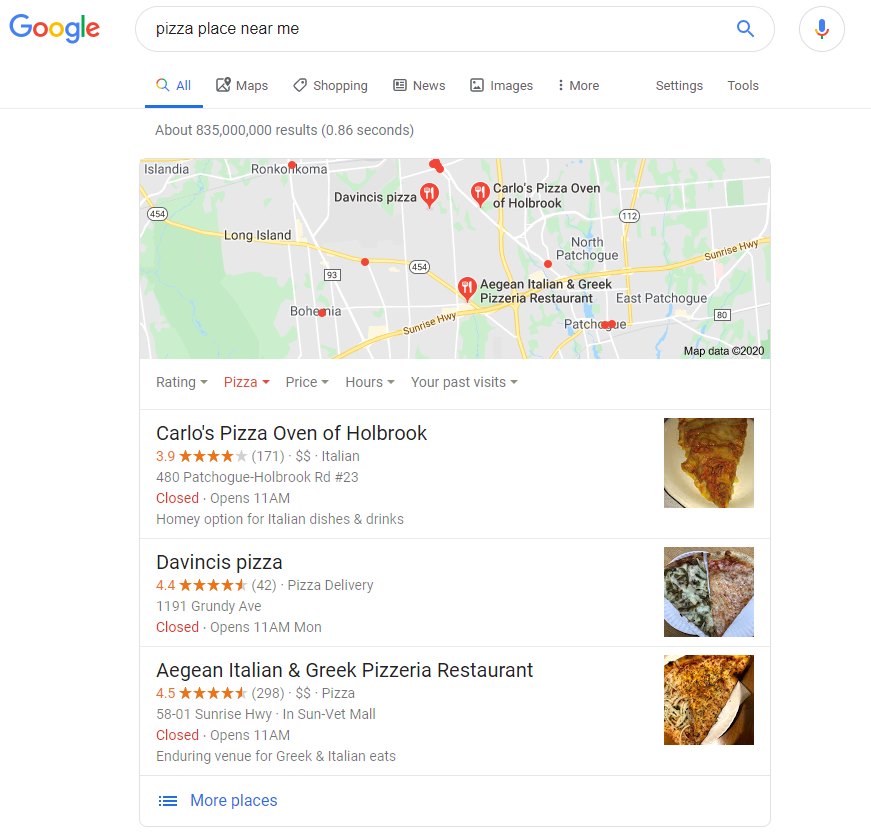Expand the Price filter dropdown
The width and height of the screenshot is (871, 839).
coord(307,382)
